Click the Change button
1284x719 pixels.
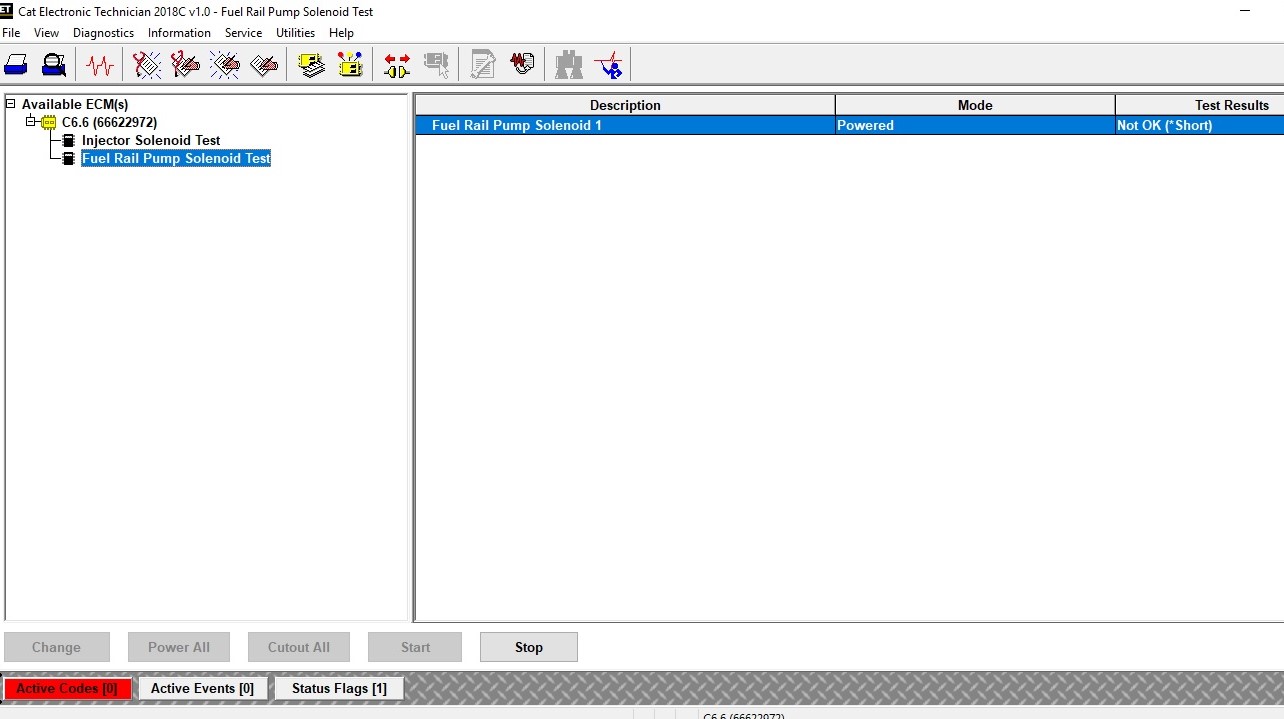pos(56,647)
